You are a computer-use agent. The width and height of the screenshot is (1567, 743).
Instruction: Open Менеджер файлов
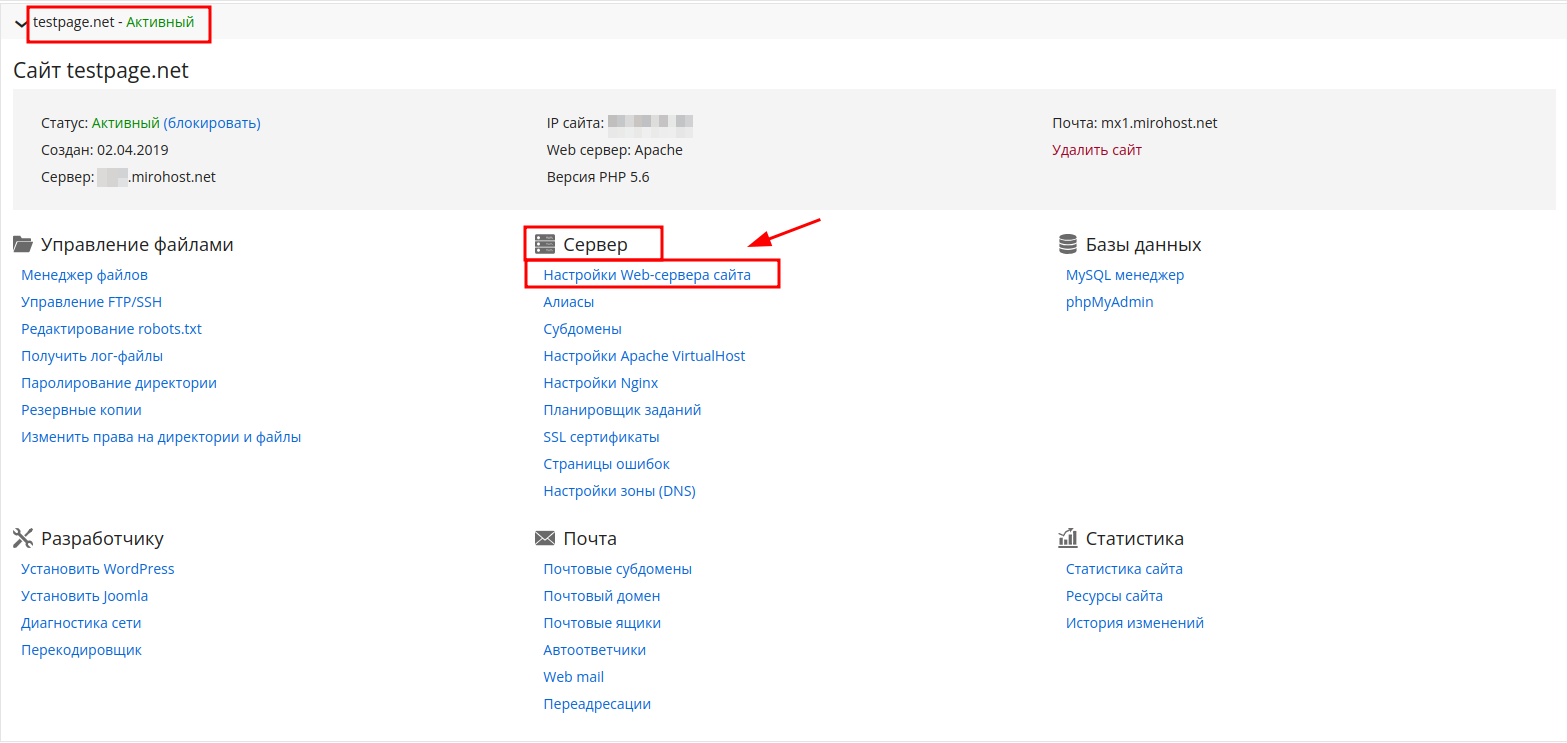(85, 275)
